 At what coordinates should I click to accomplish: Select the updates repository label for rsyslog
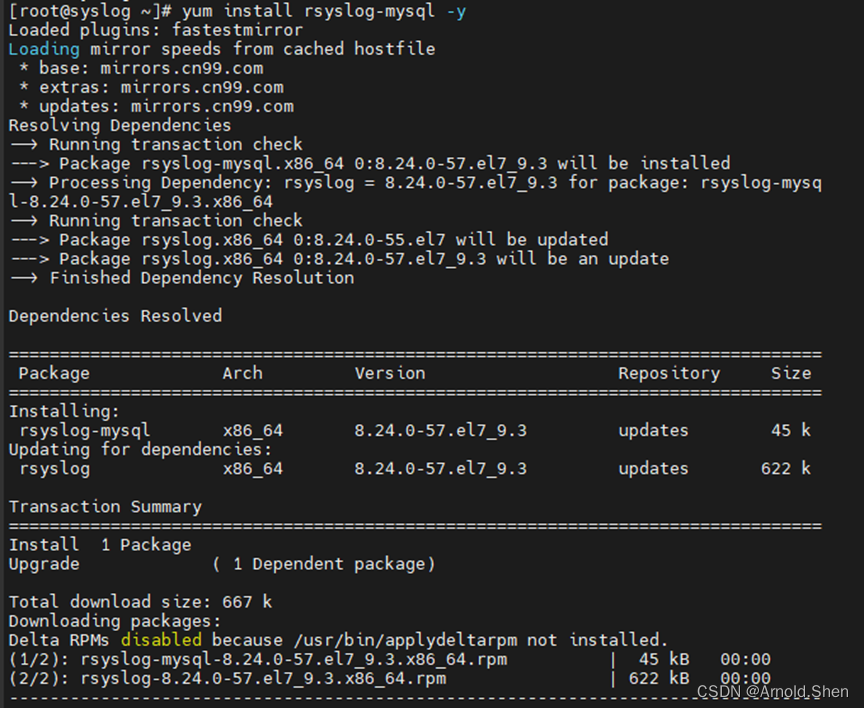coord(653,468)
